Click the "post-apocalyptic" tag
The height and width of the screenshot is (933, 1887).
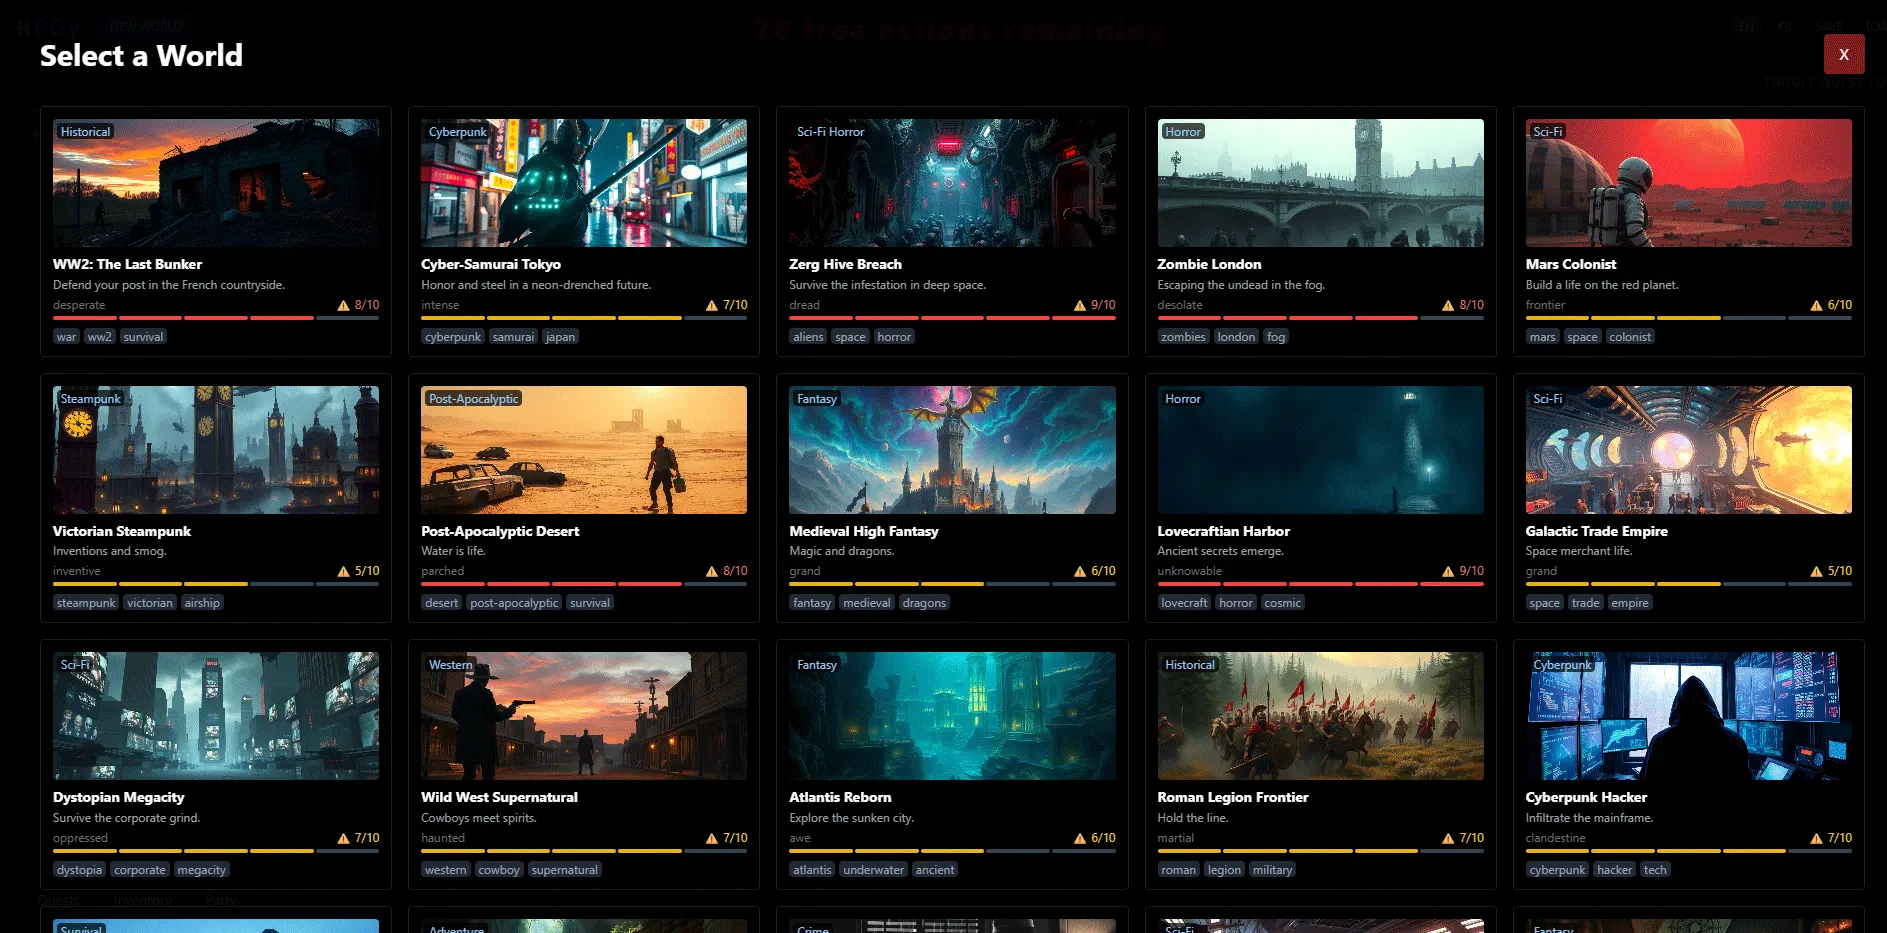514,603
